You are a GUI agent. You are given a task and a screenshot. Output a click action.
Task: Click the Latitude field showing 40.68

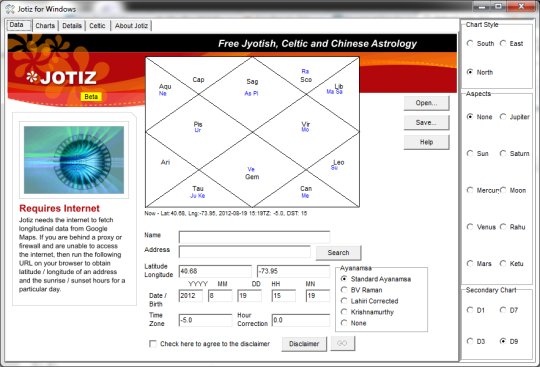(215, 271)
